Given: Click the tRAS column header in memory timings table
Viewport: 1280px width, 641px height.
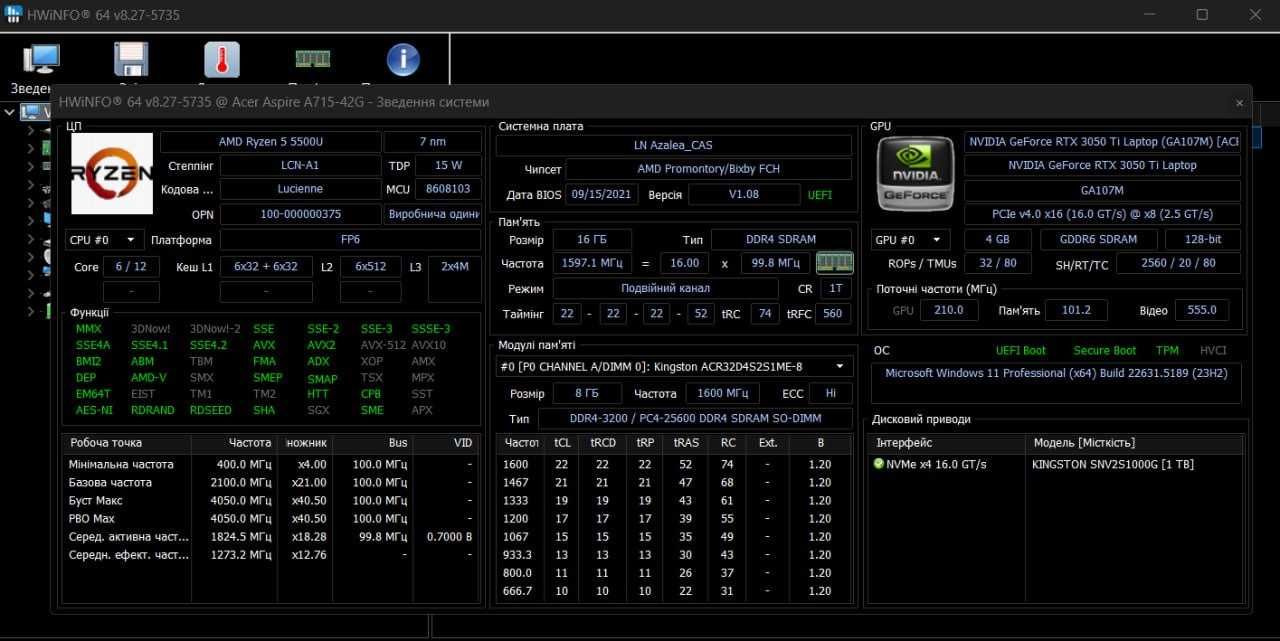Looking at the screenshot, I should click(685, 443).
